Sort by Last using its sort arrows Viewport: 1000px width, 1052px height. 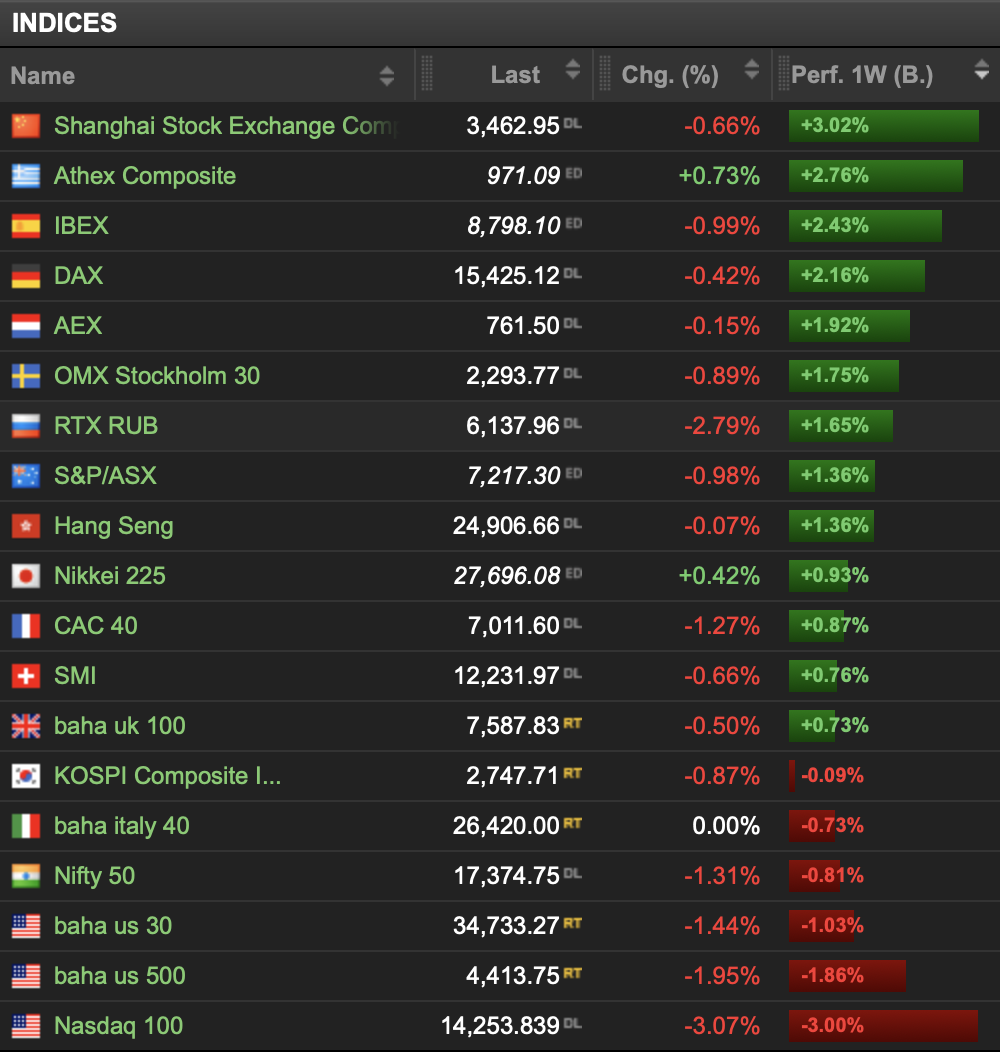coord(572,69)
